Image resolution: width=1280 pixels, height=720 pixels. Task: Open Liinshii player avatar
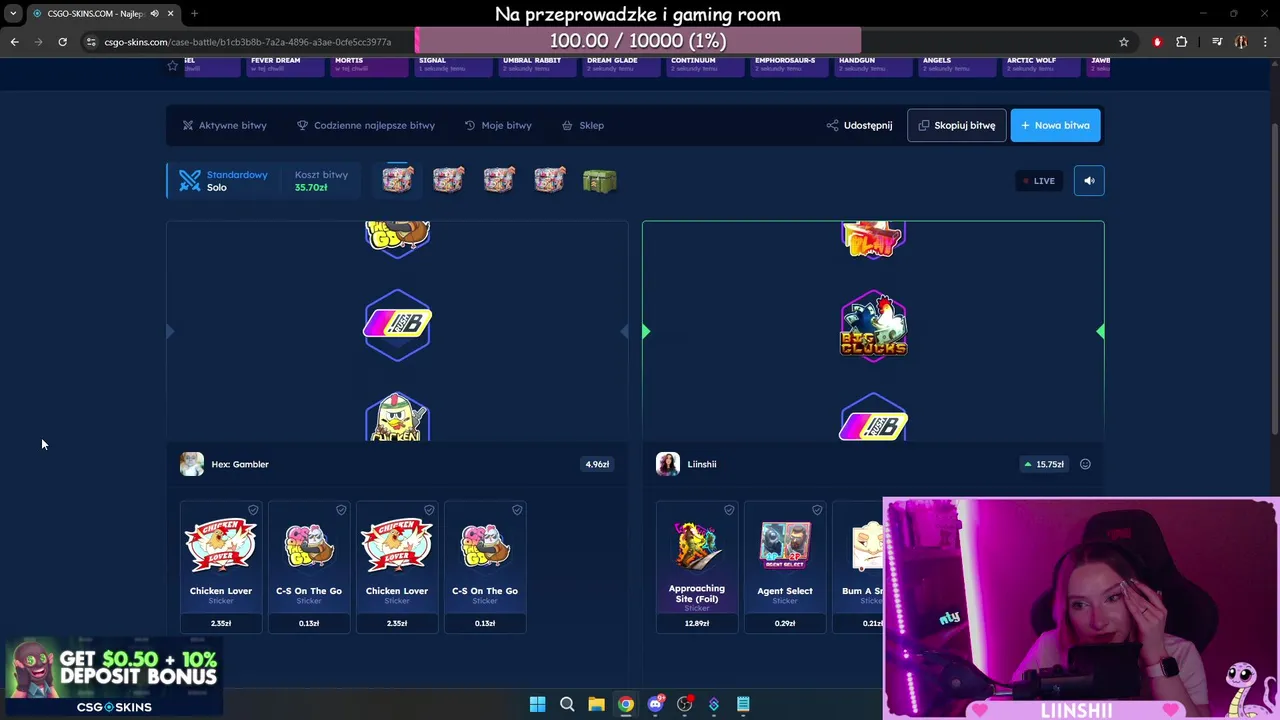tap(668, 464)
